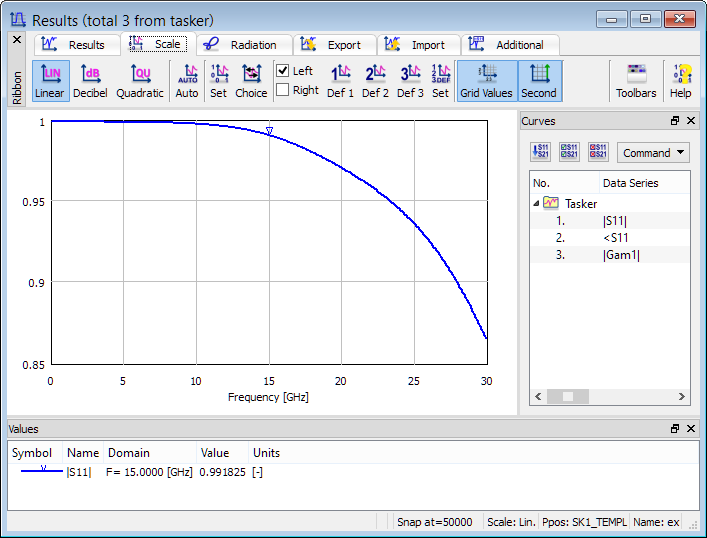Screen dimensions: 707x538
Task: Open the Command dropdown
Action: pyautogui.click(x=654, y=153)
